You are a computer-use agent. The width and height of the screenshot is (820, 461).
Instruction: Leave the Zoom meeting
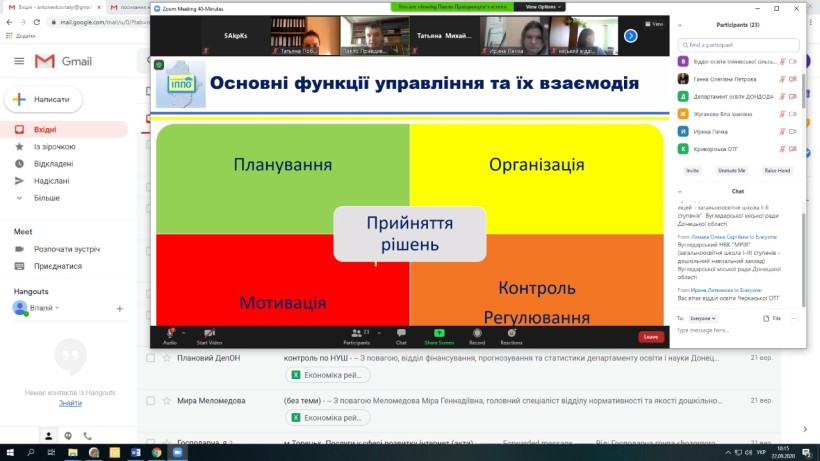point(651,337)
